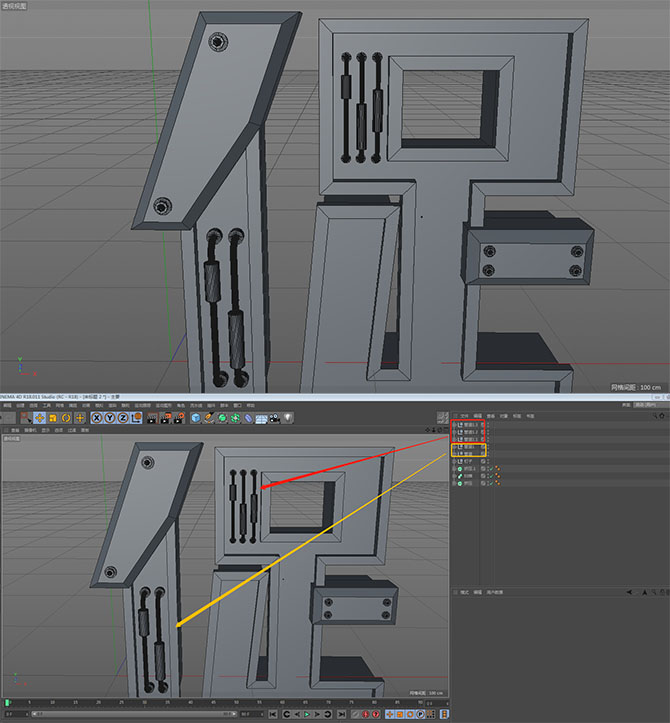This screenshot has height=723, width=670.
Task: Render the active view
Action: [152, 418]
